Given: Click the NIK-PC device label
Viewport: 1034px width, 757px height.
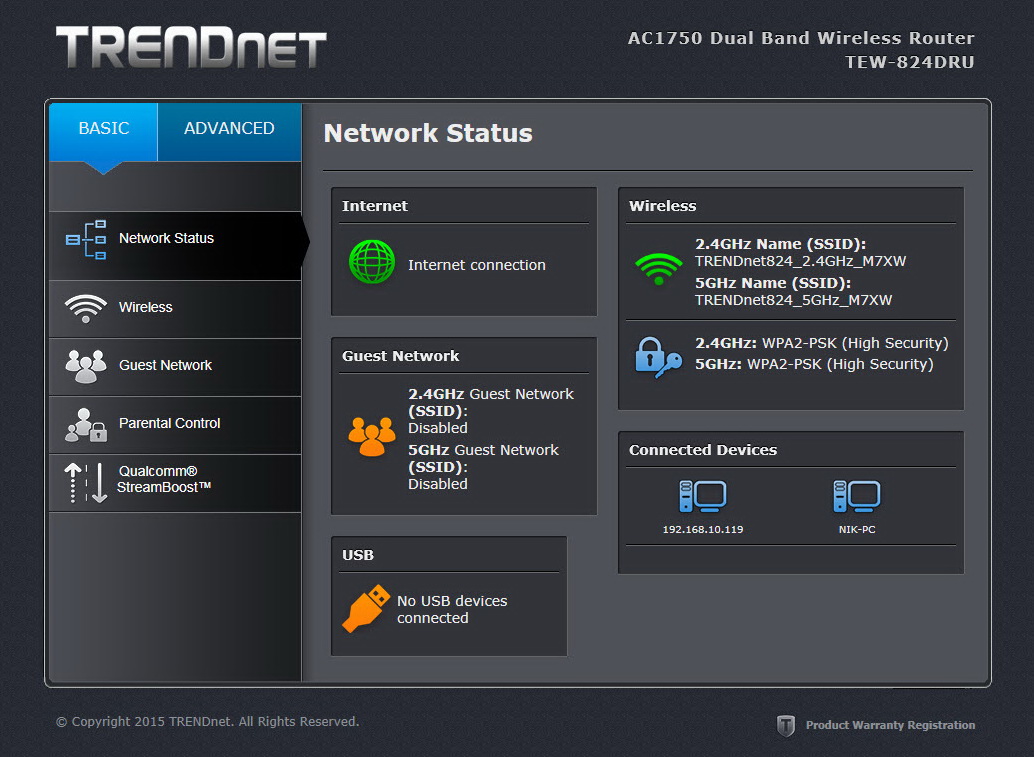Looking at the screenshot, I should coord(857,530).
